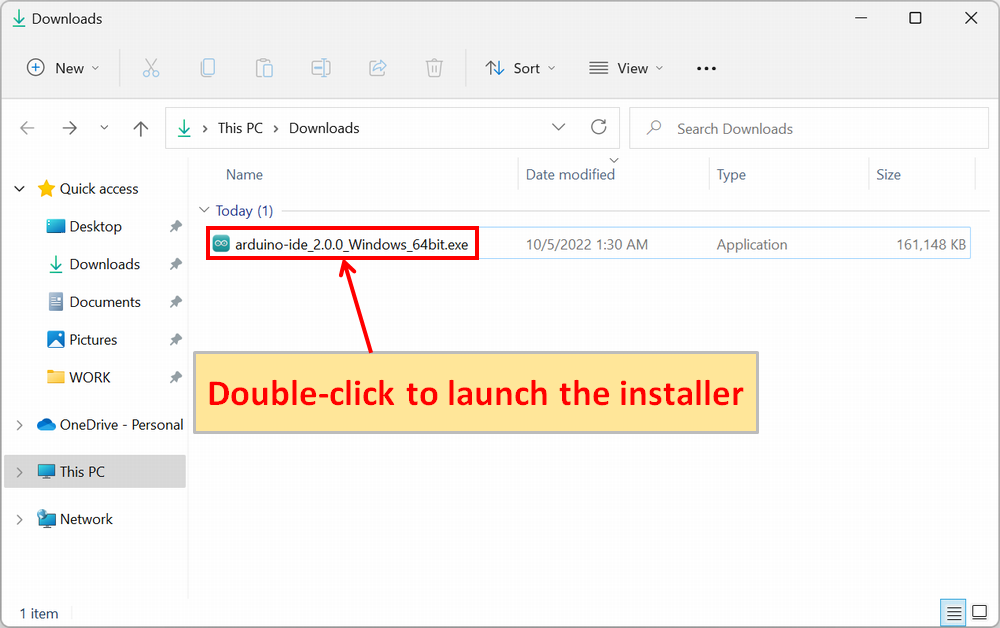Sort by Date modified column header
The image size is (1000, 628).
point(570,175)
